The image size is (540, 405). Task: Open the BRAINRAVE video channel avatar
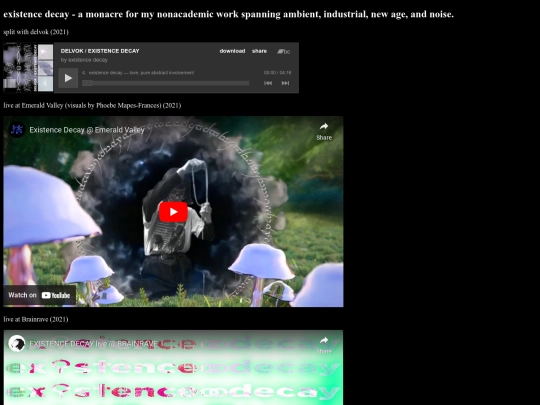pos(17,343)
